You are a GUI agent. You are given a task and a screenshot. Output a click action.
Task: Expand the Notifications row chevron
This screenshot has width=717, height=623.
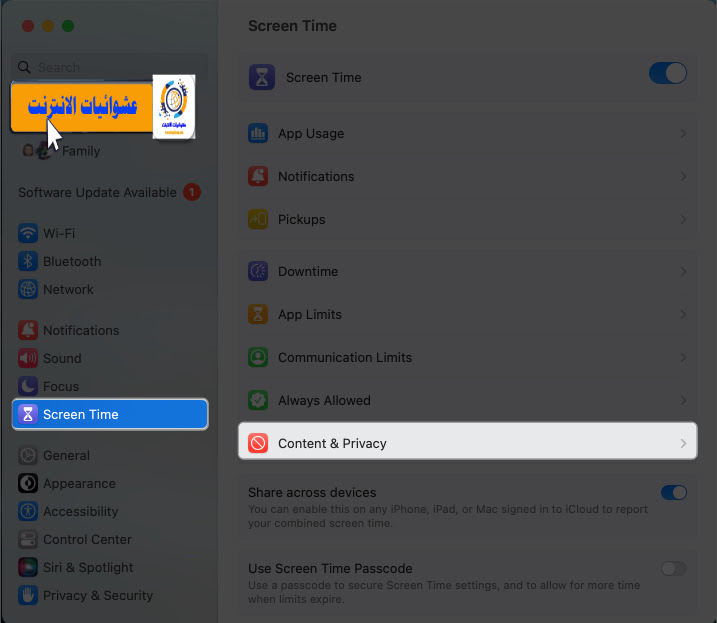coord(683,177)
